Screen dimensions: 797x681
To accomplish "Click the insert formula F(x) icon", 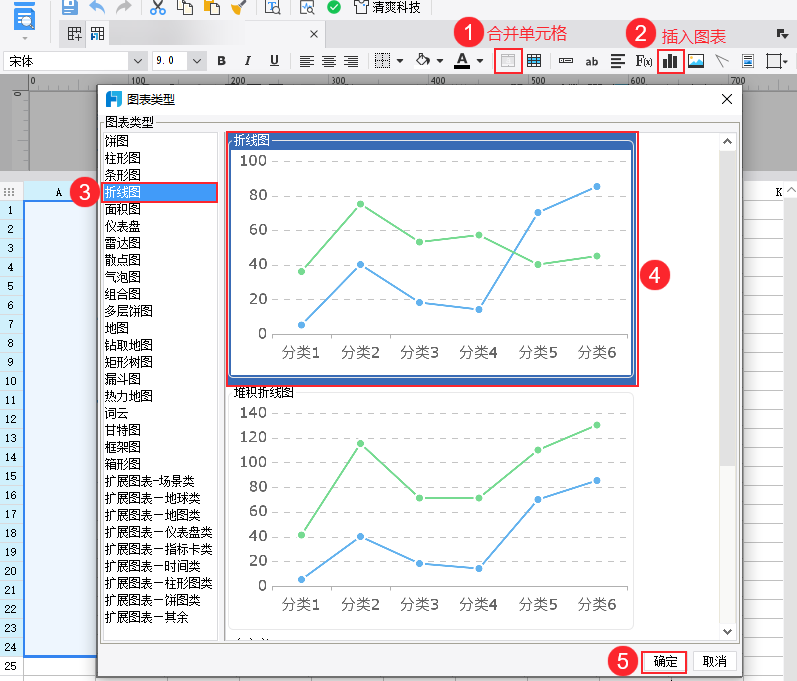I will pyautogui.click(x=644, y=61).
